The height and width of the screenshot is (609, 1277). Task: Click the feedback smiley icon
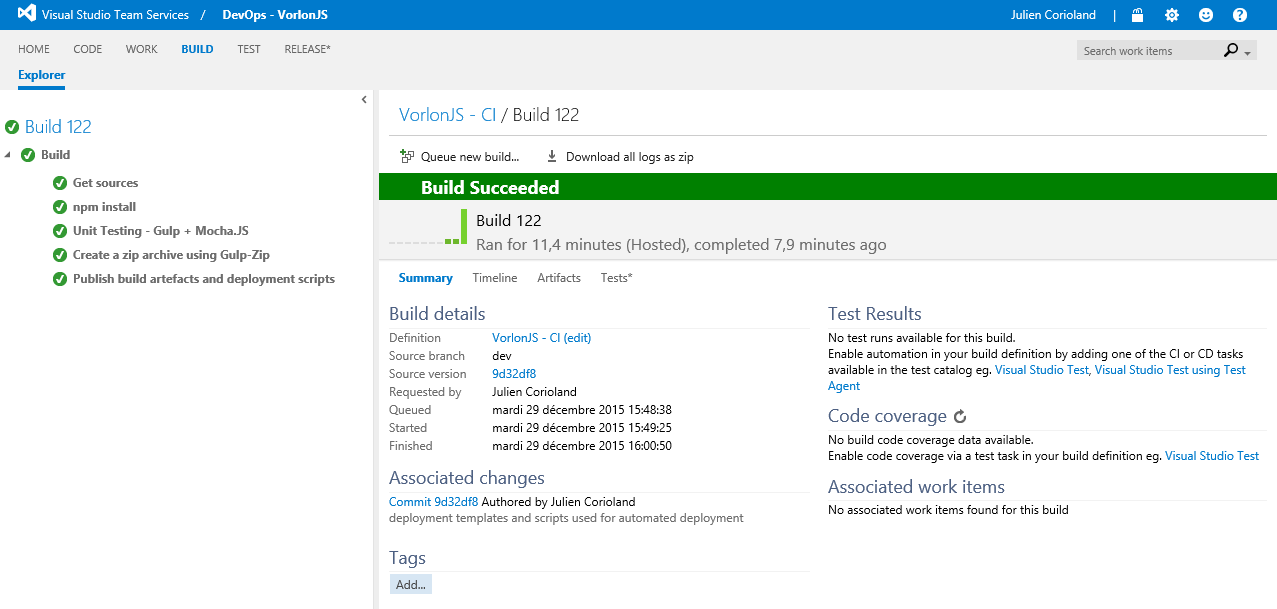[1204, 15]
